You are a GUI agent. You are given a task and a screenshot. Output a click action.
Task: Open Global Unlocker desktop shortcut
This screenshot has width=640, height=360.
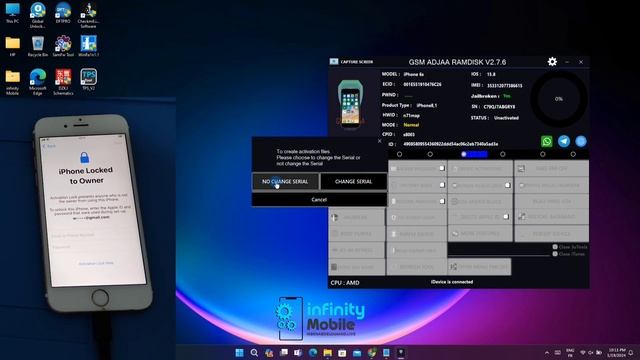[38, 15]
